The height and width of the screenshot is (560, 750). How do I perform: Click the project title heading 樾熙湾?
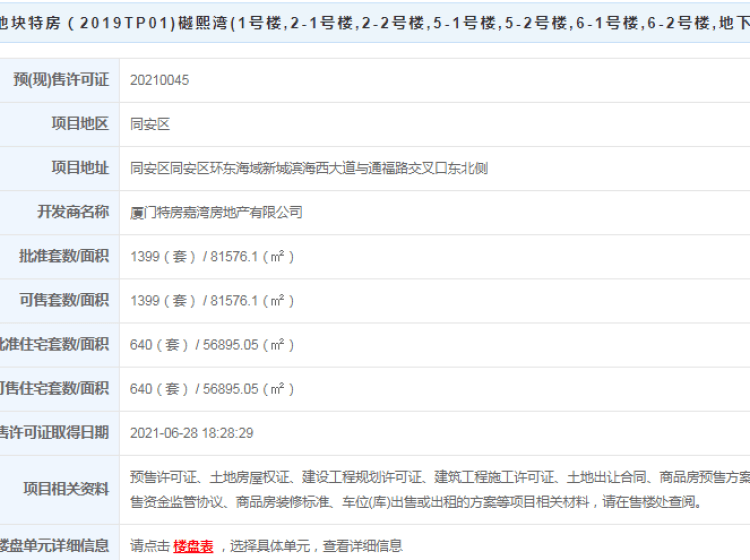click(375, 20)
